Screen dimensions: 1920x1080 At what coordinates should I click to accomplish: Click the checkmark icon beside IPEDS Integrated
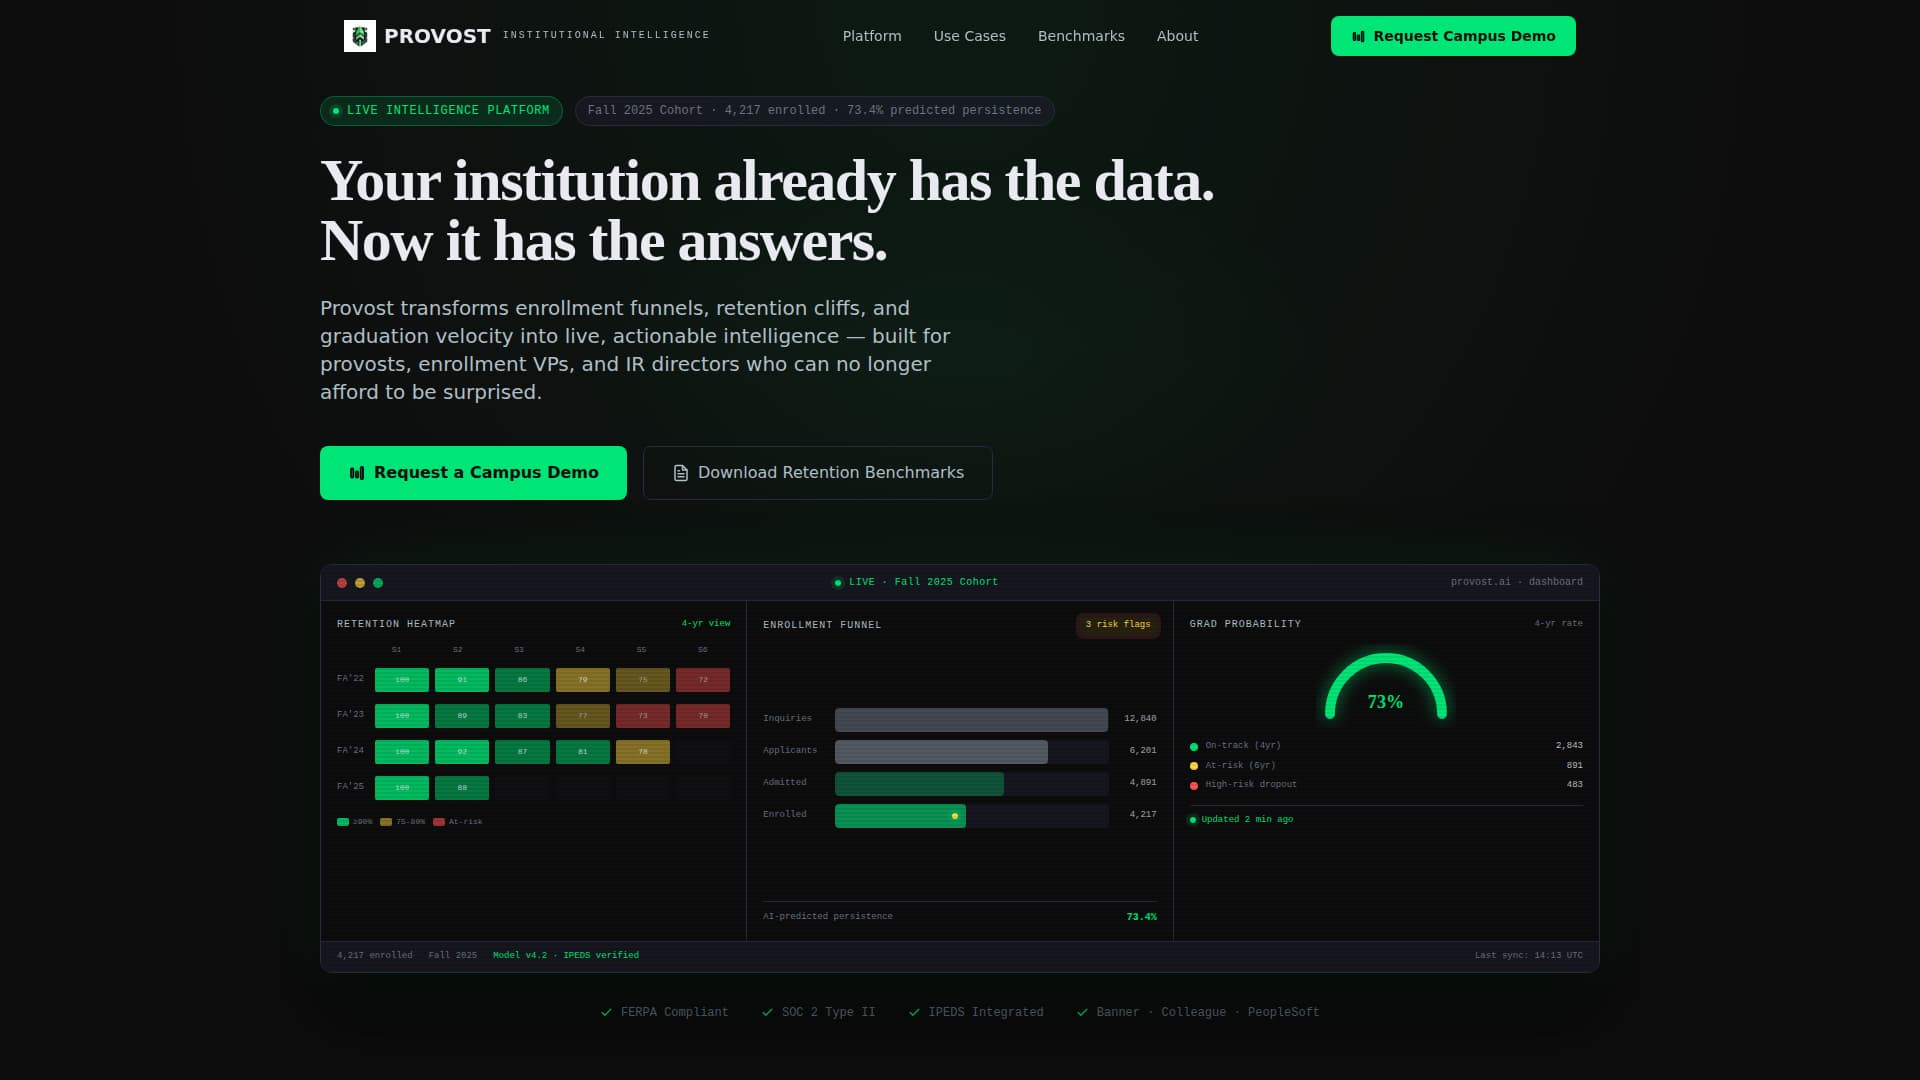tap(914, 1012)
